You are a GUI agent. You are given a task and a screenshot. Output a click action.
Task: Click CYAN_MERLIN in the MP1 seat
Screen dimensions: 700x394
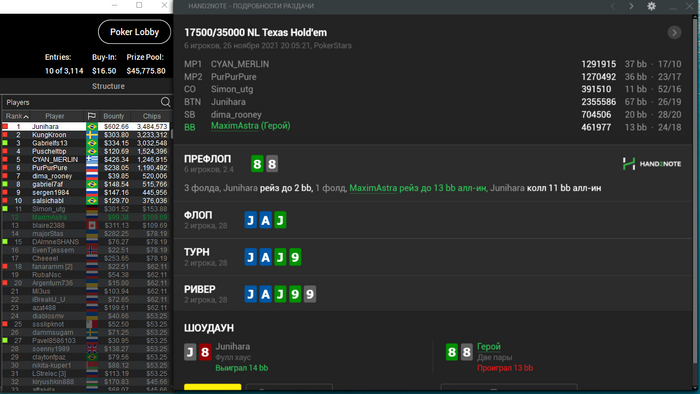click(x=240, y=64)
